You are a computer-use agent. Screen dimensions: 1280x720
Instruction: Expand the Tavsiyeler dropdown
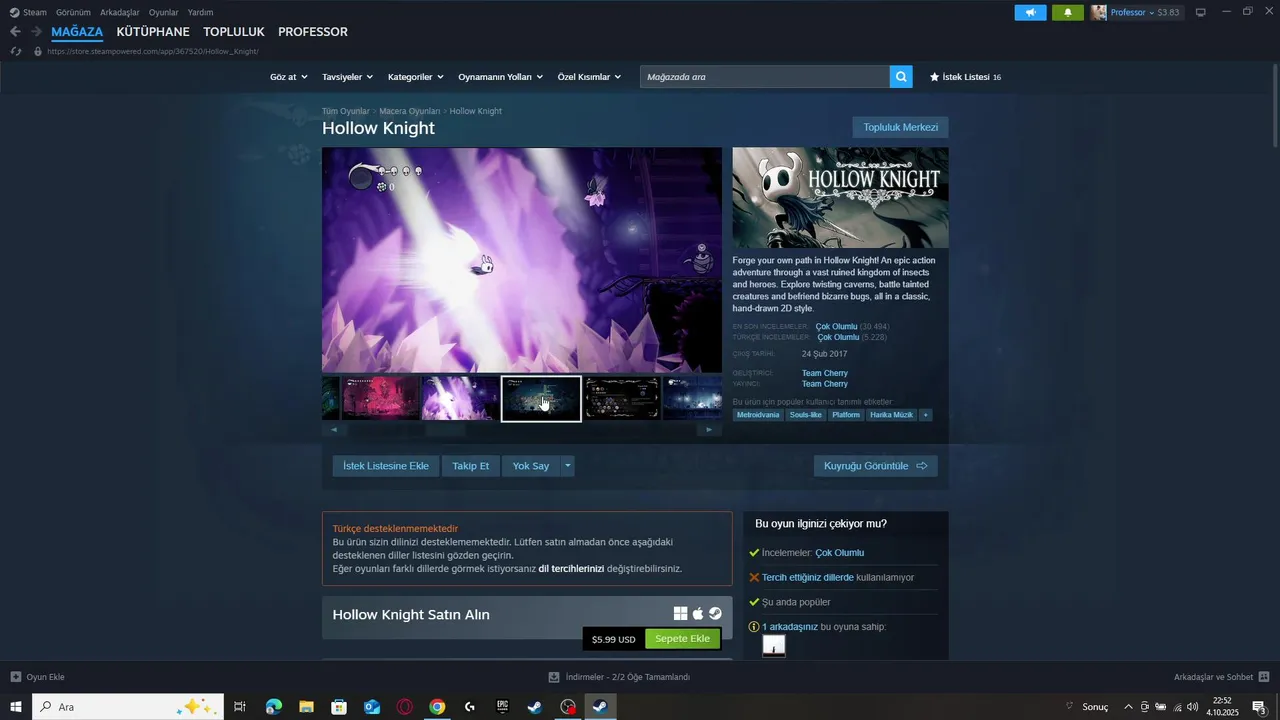tap(347, 77)
